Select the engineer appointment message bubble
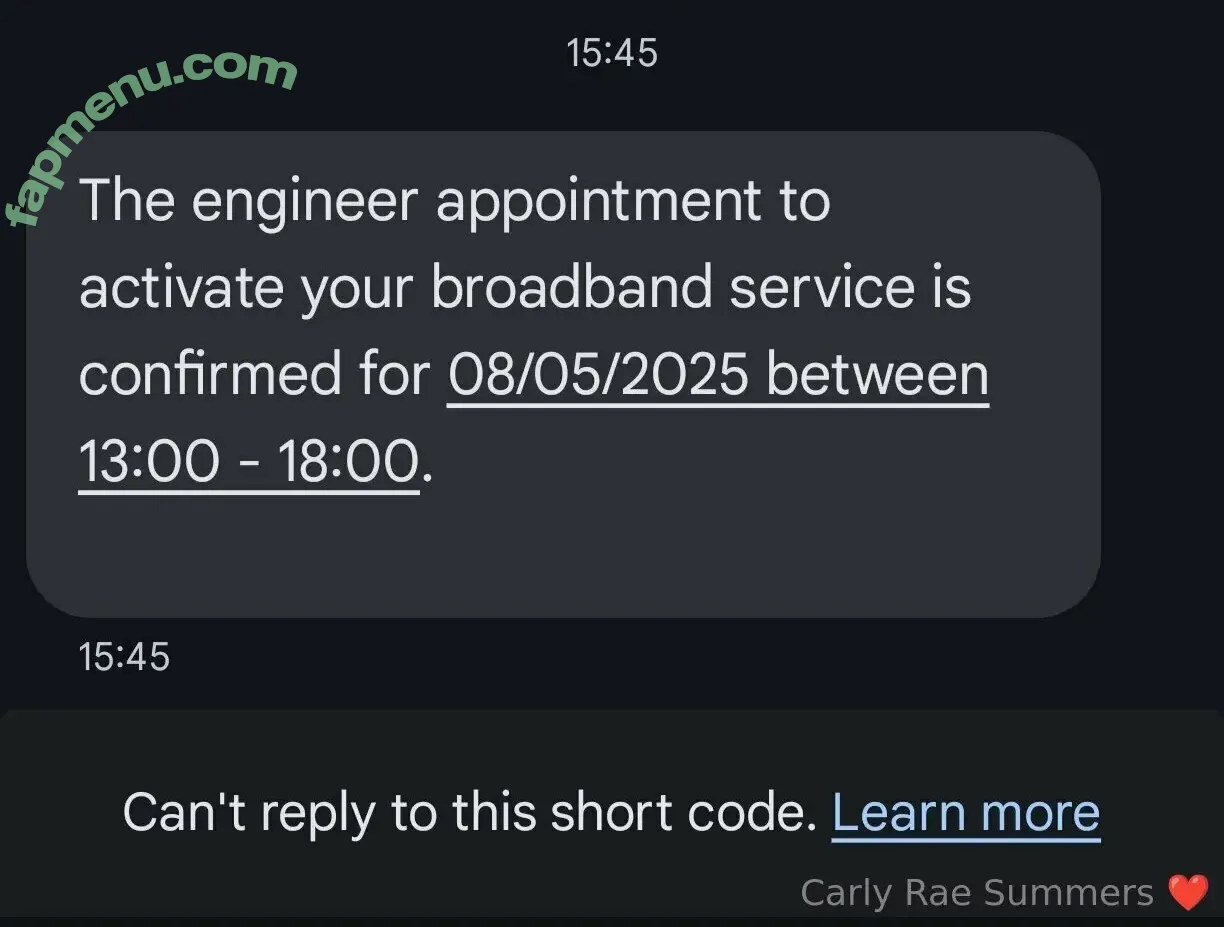 563,374
